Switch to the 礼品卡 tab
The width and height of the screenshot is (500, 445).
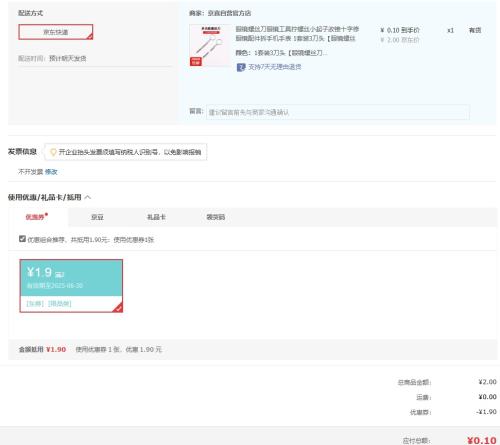click(x=156, y=217)
